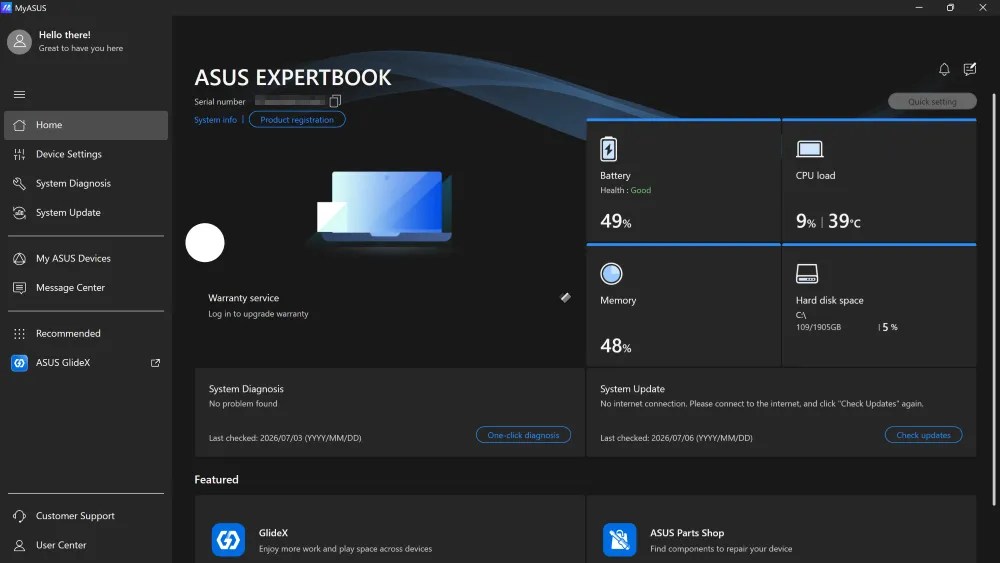Go to Home in sidebar

[x=86, y=125]
